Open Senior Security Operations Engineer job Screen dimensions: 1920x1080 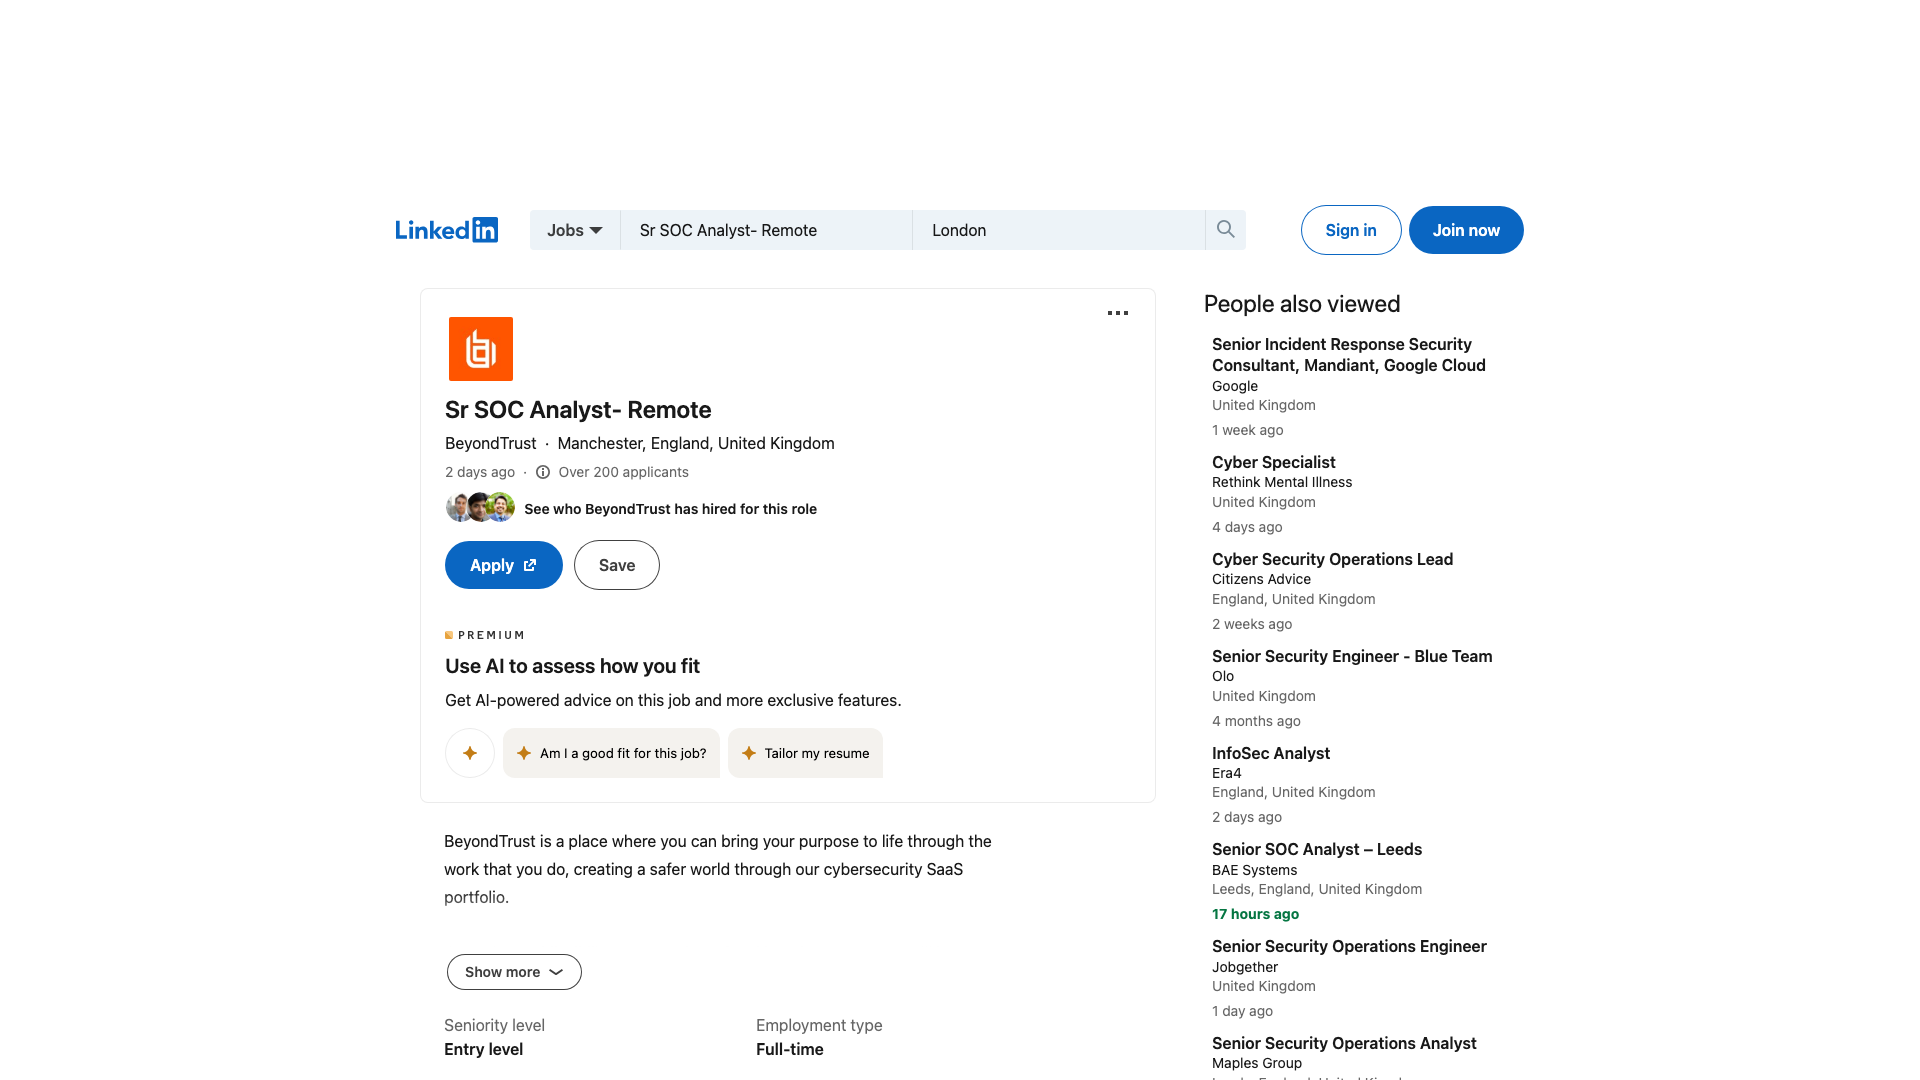pyautogui.click(x=1349, y=946)
